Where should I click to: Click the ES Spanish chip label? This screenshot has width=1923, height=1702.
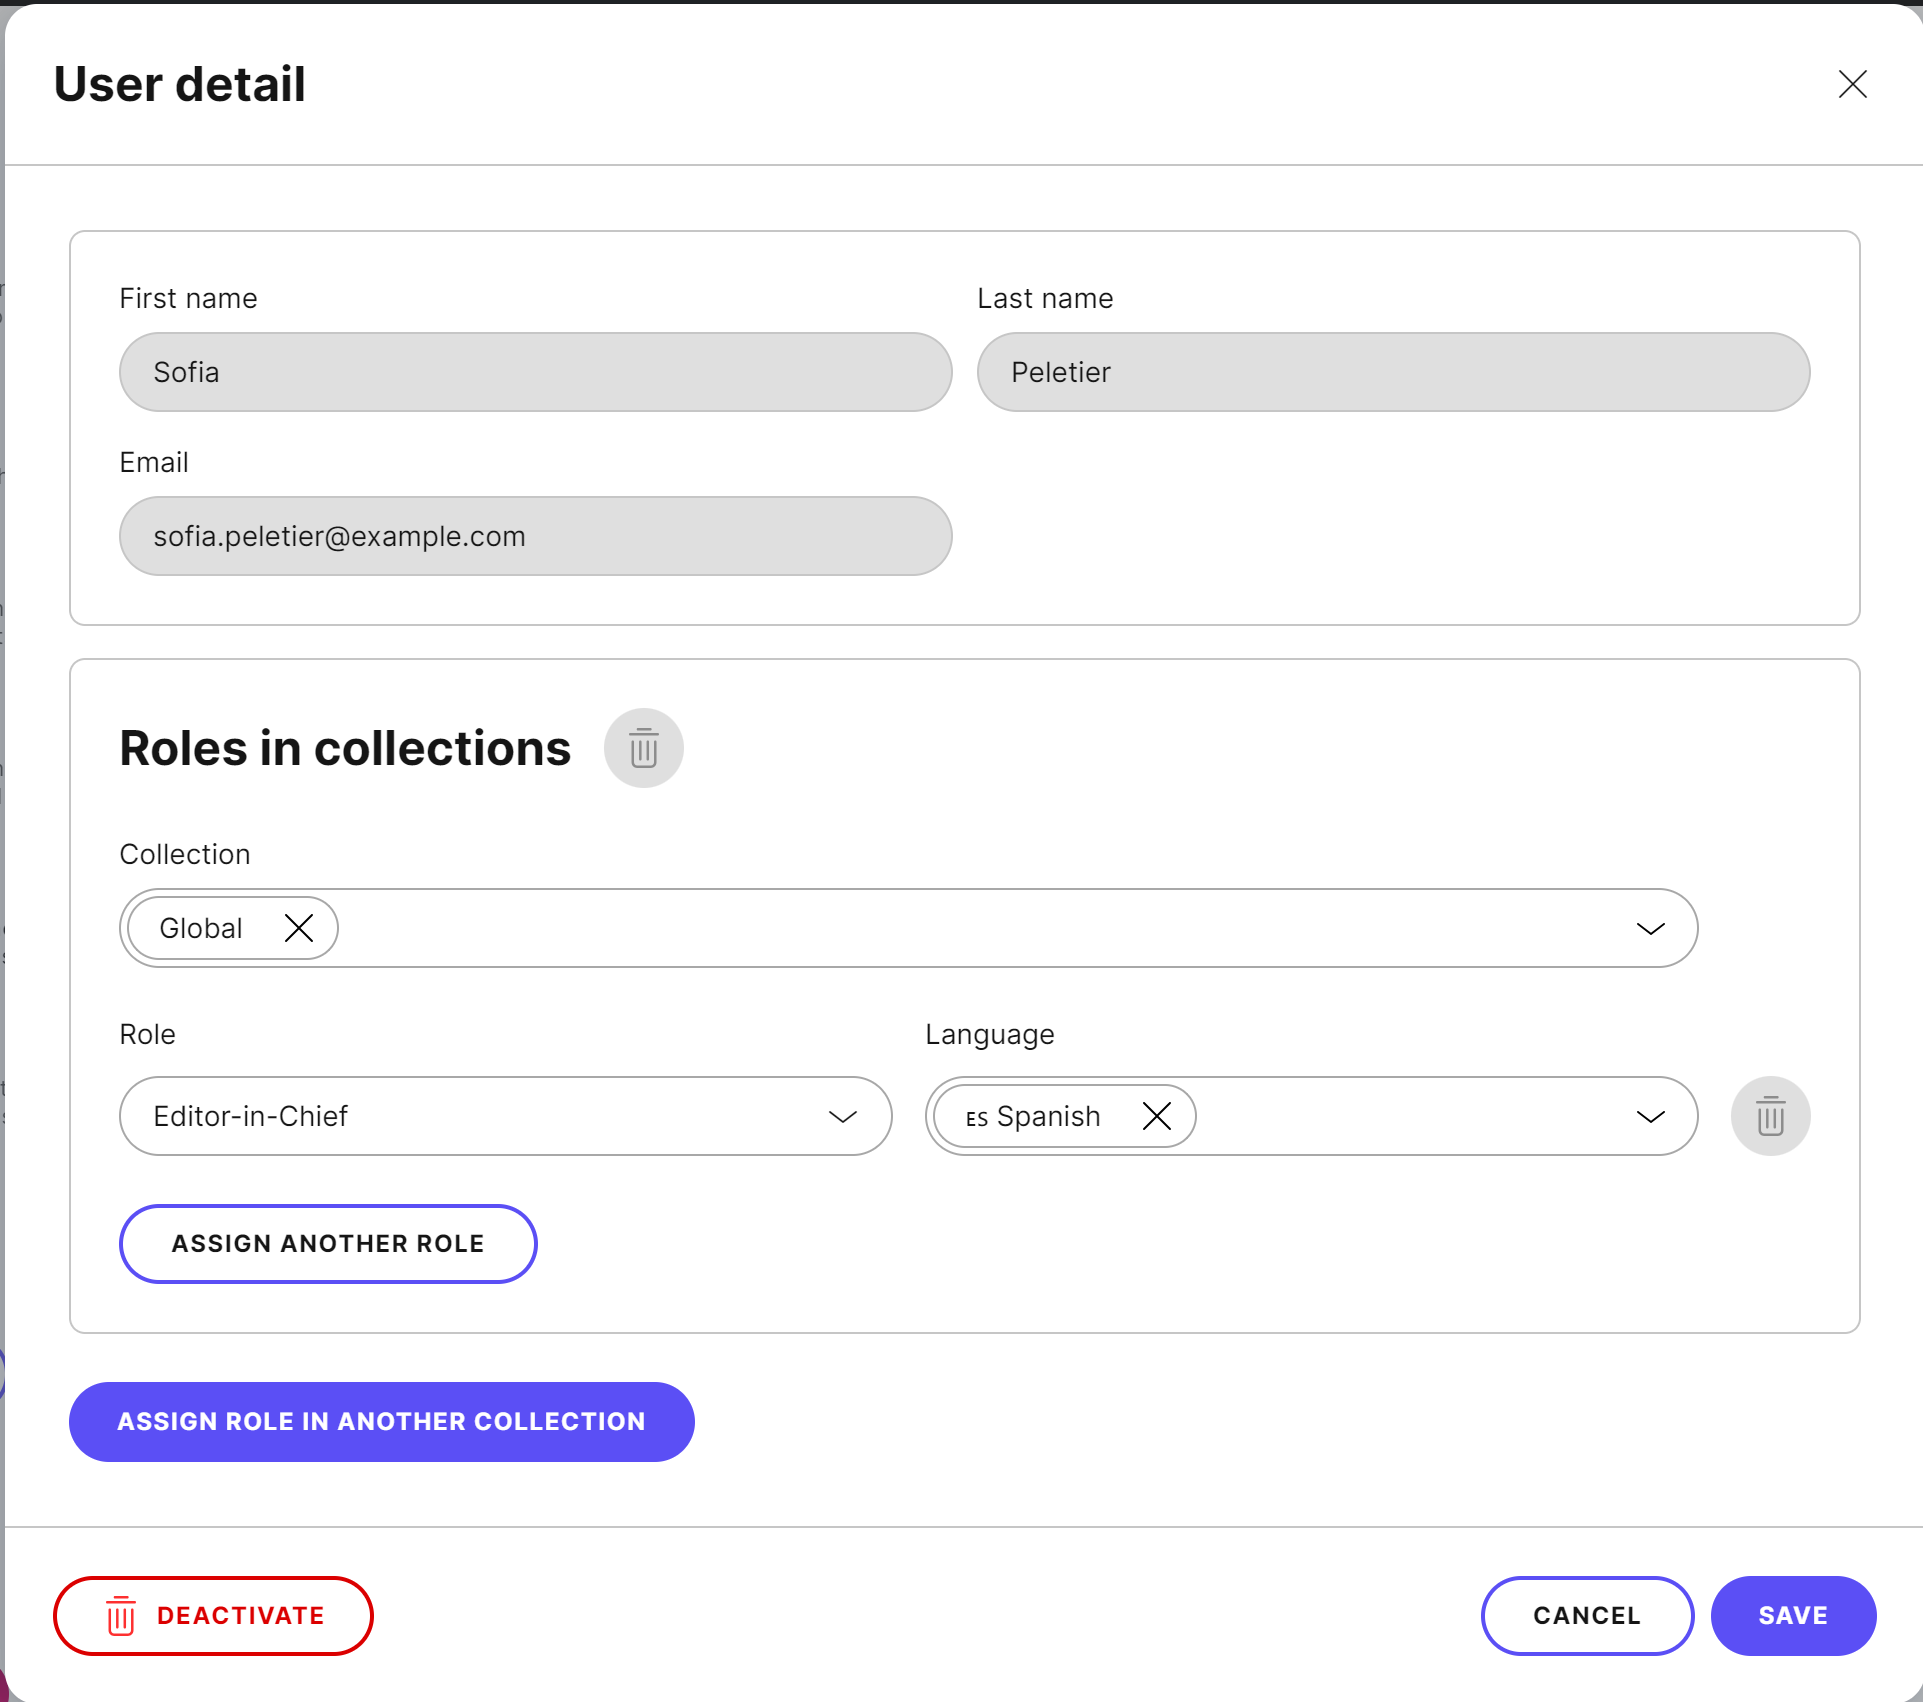1033,1116
